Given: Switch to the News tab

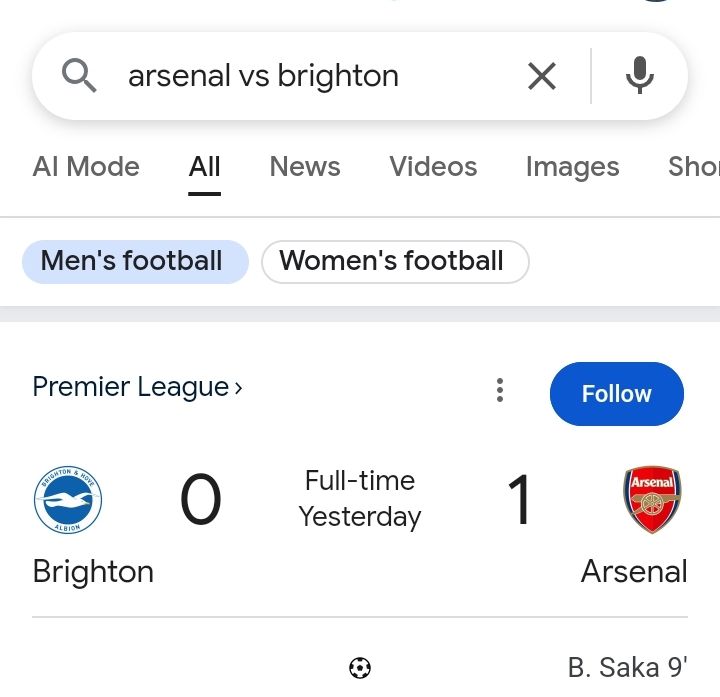Looking at the screenshot, I should (x=305, y=167).
